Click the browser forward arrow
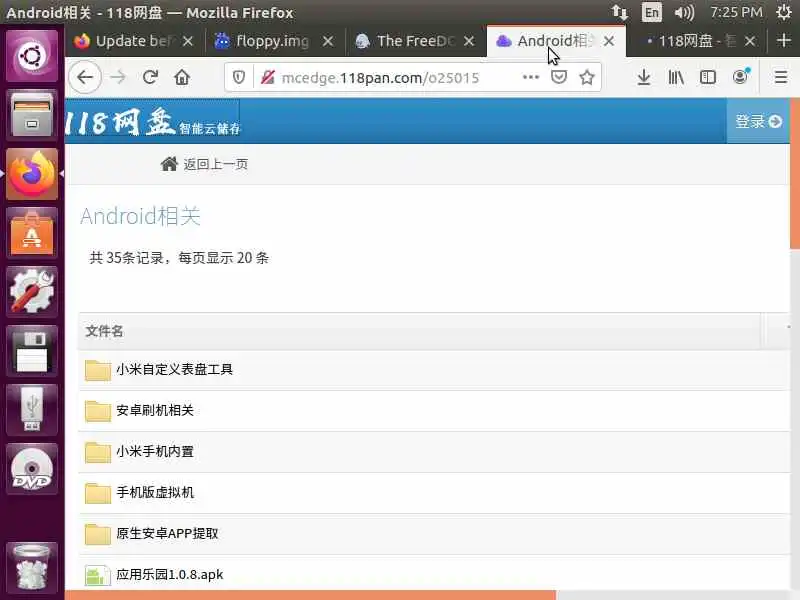This screenshot has width=800, height=600. (x=118, y=78)
